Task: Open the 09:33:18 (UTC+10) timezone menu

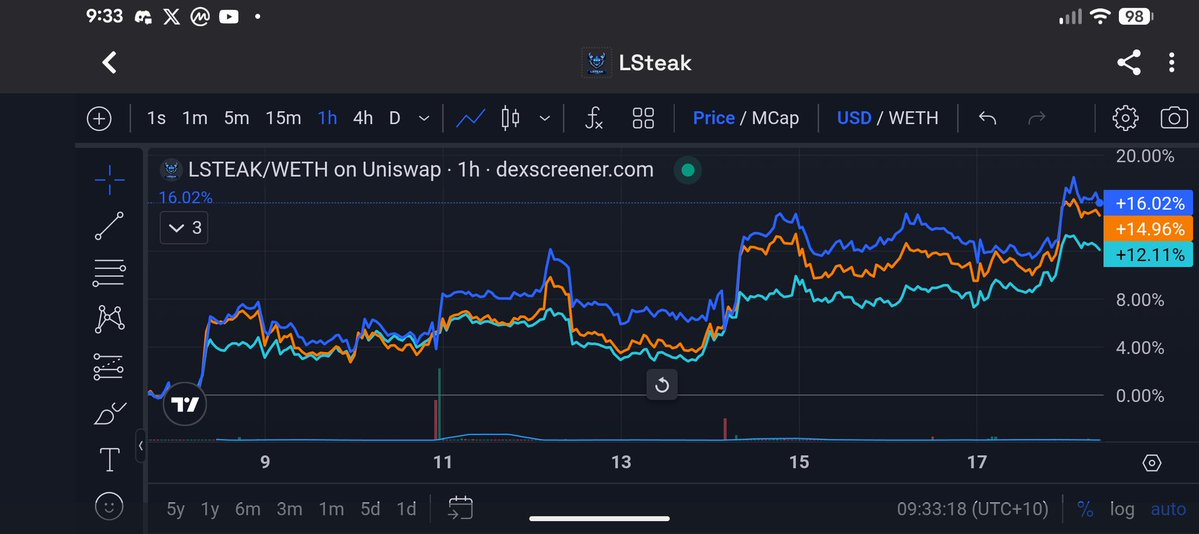Action: tap(975, 509)
